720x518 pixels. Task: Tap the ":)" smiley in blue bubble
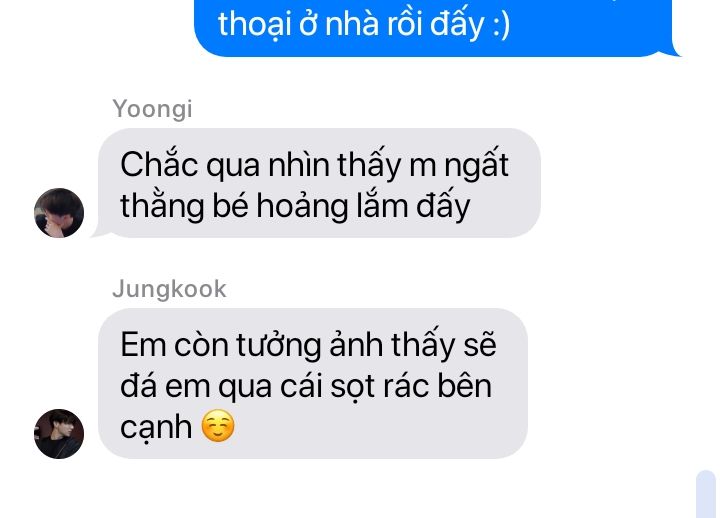501,25
